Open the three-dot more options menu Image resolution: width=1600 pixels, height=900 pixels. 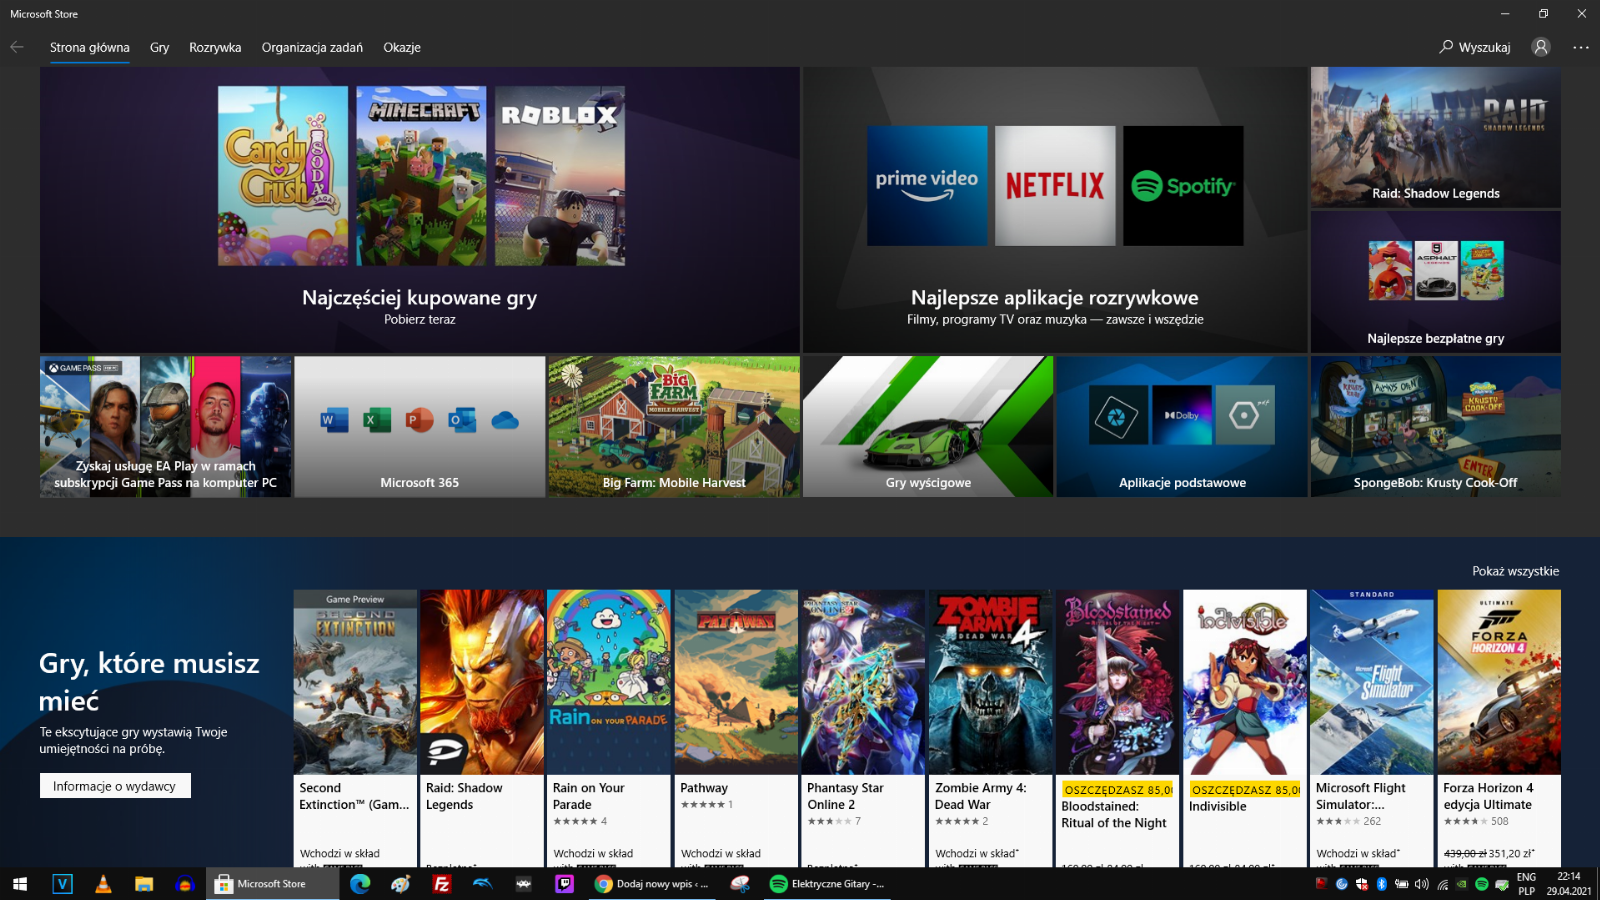pos(1581,47)
